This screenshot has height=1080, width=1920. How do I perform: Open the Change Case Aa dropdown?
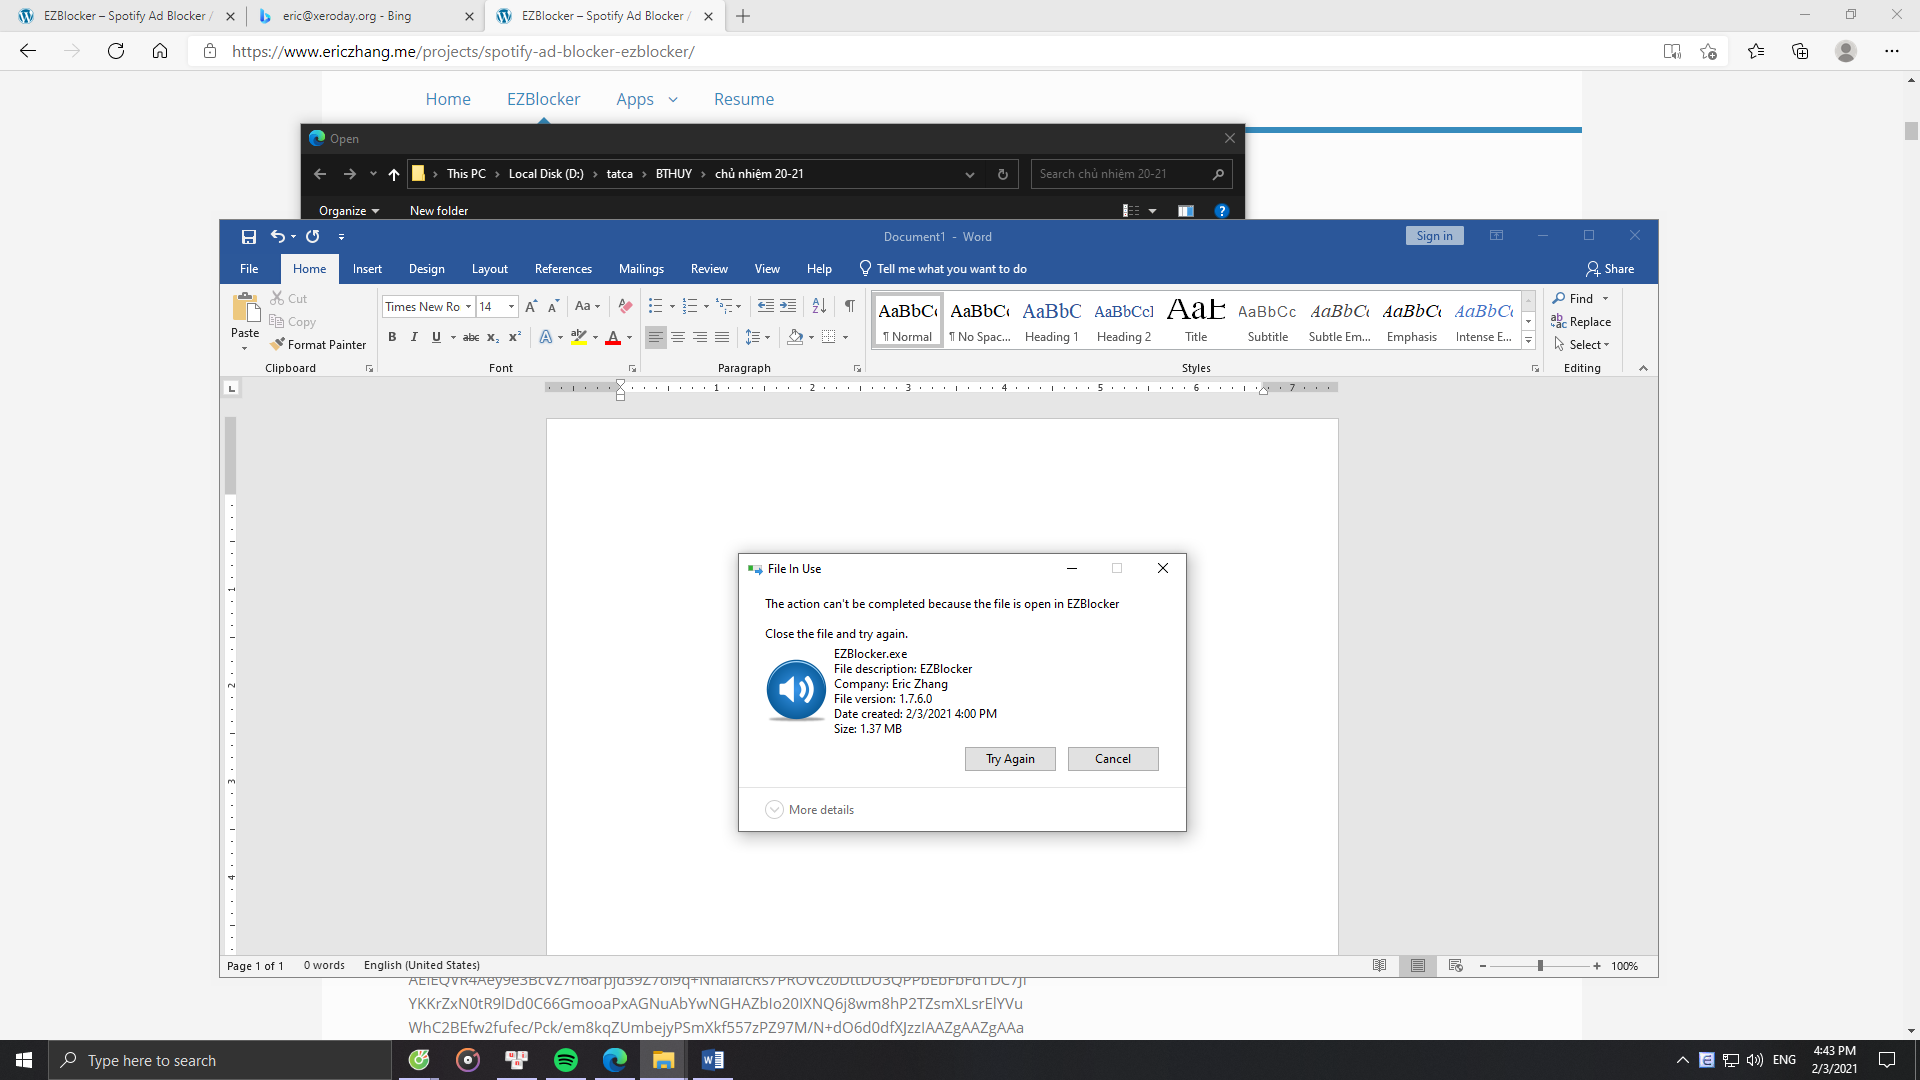(x=587, y=306)
